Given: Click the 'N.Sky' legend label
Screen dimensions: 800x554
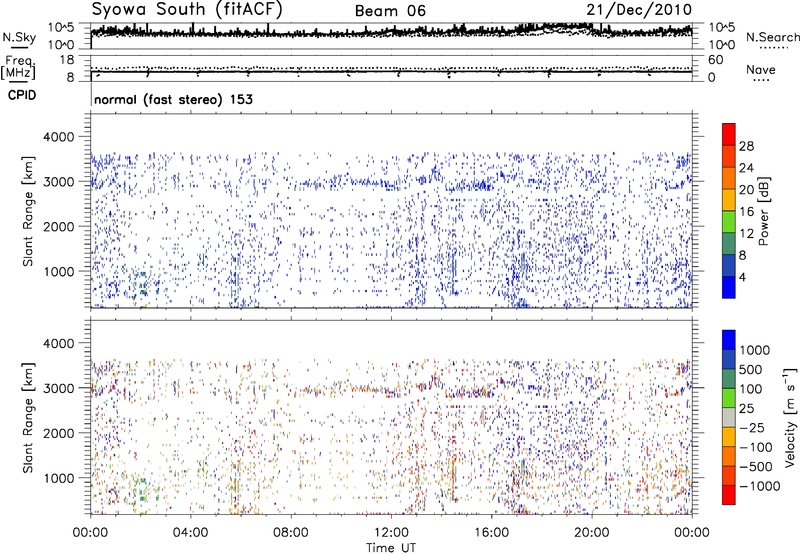Looking at the screenshot, I should (19, 37).
